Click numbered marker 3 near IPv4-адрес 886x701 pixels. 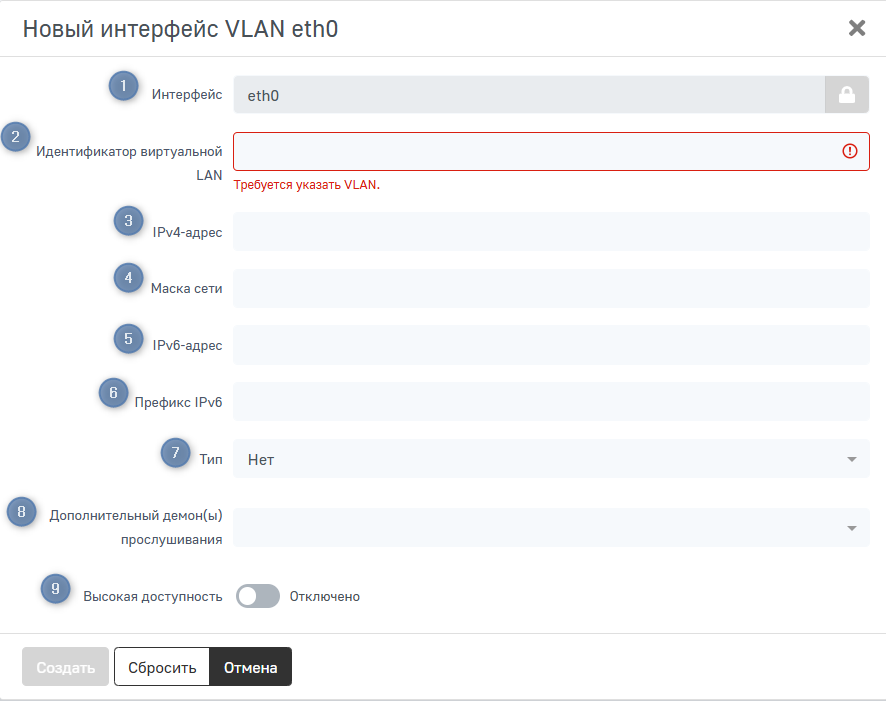point(128,221)
